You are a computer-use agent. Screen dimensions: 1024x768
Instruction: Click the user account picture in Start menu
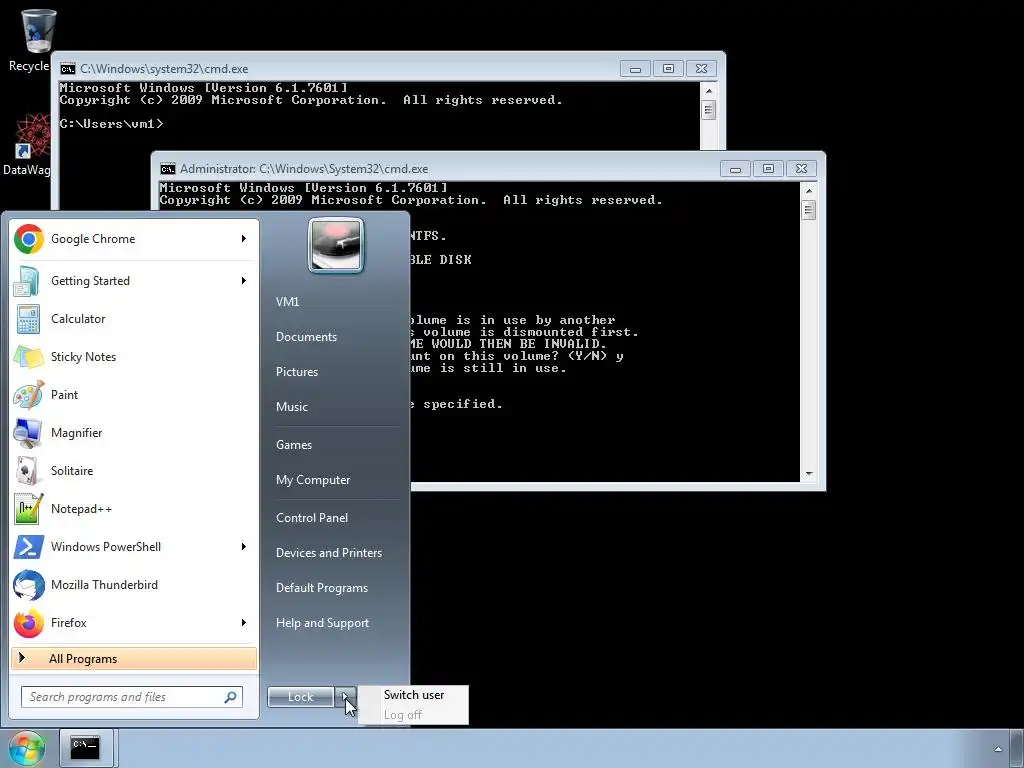tap(336, 246)
